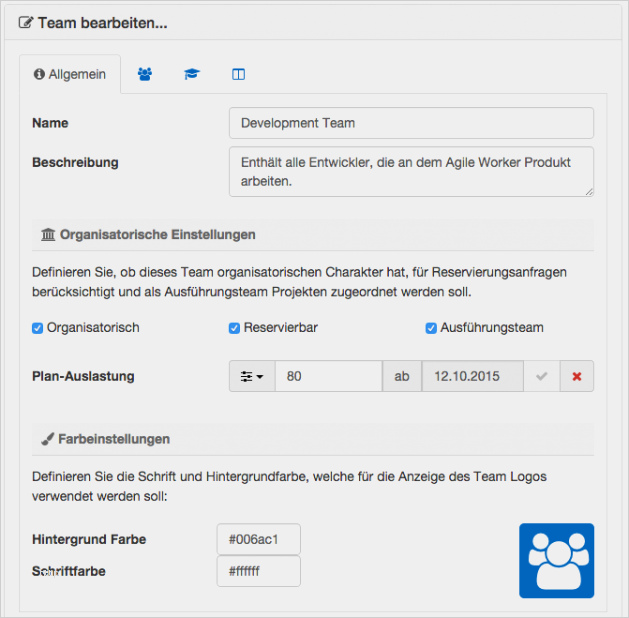629x618 pixels.
Task: Click the Beschreibung label
Action: tap(75, 162)
